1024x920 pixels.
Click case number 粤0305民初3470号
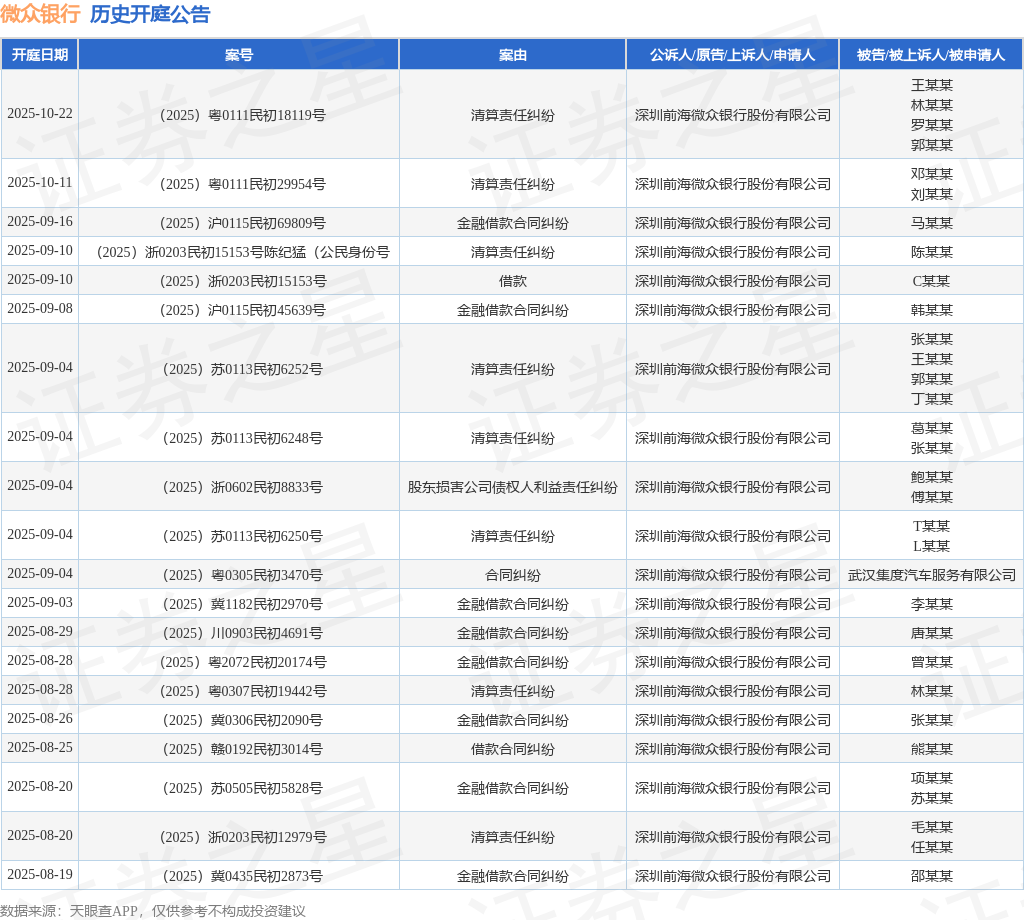(x=242, y=575)
